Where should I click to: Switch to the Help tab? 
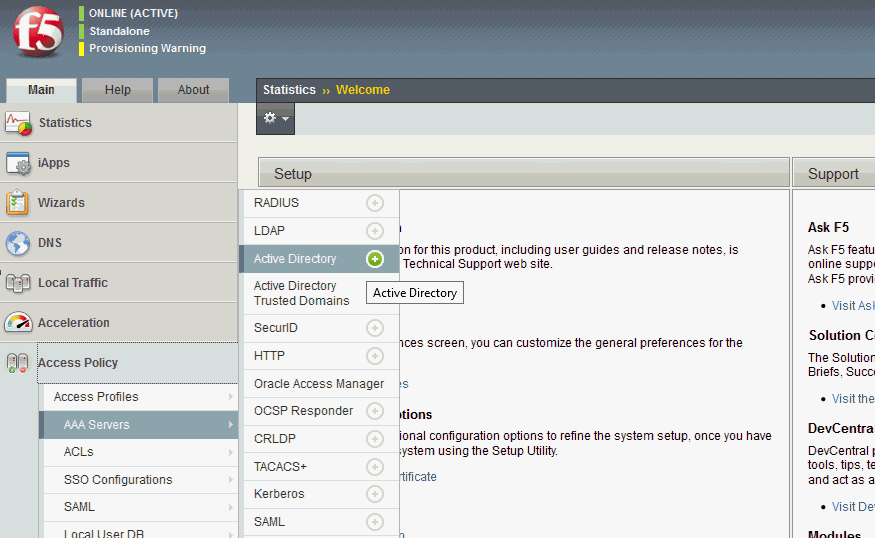[118, 90]
